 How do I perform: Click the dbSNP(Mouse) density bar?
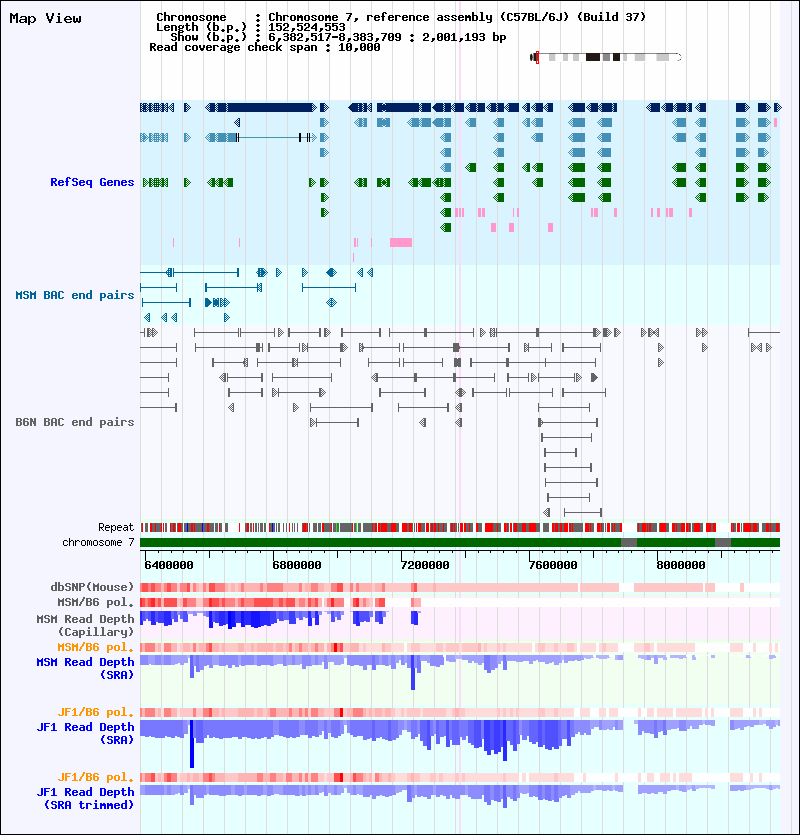click(460, 587)
